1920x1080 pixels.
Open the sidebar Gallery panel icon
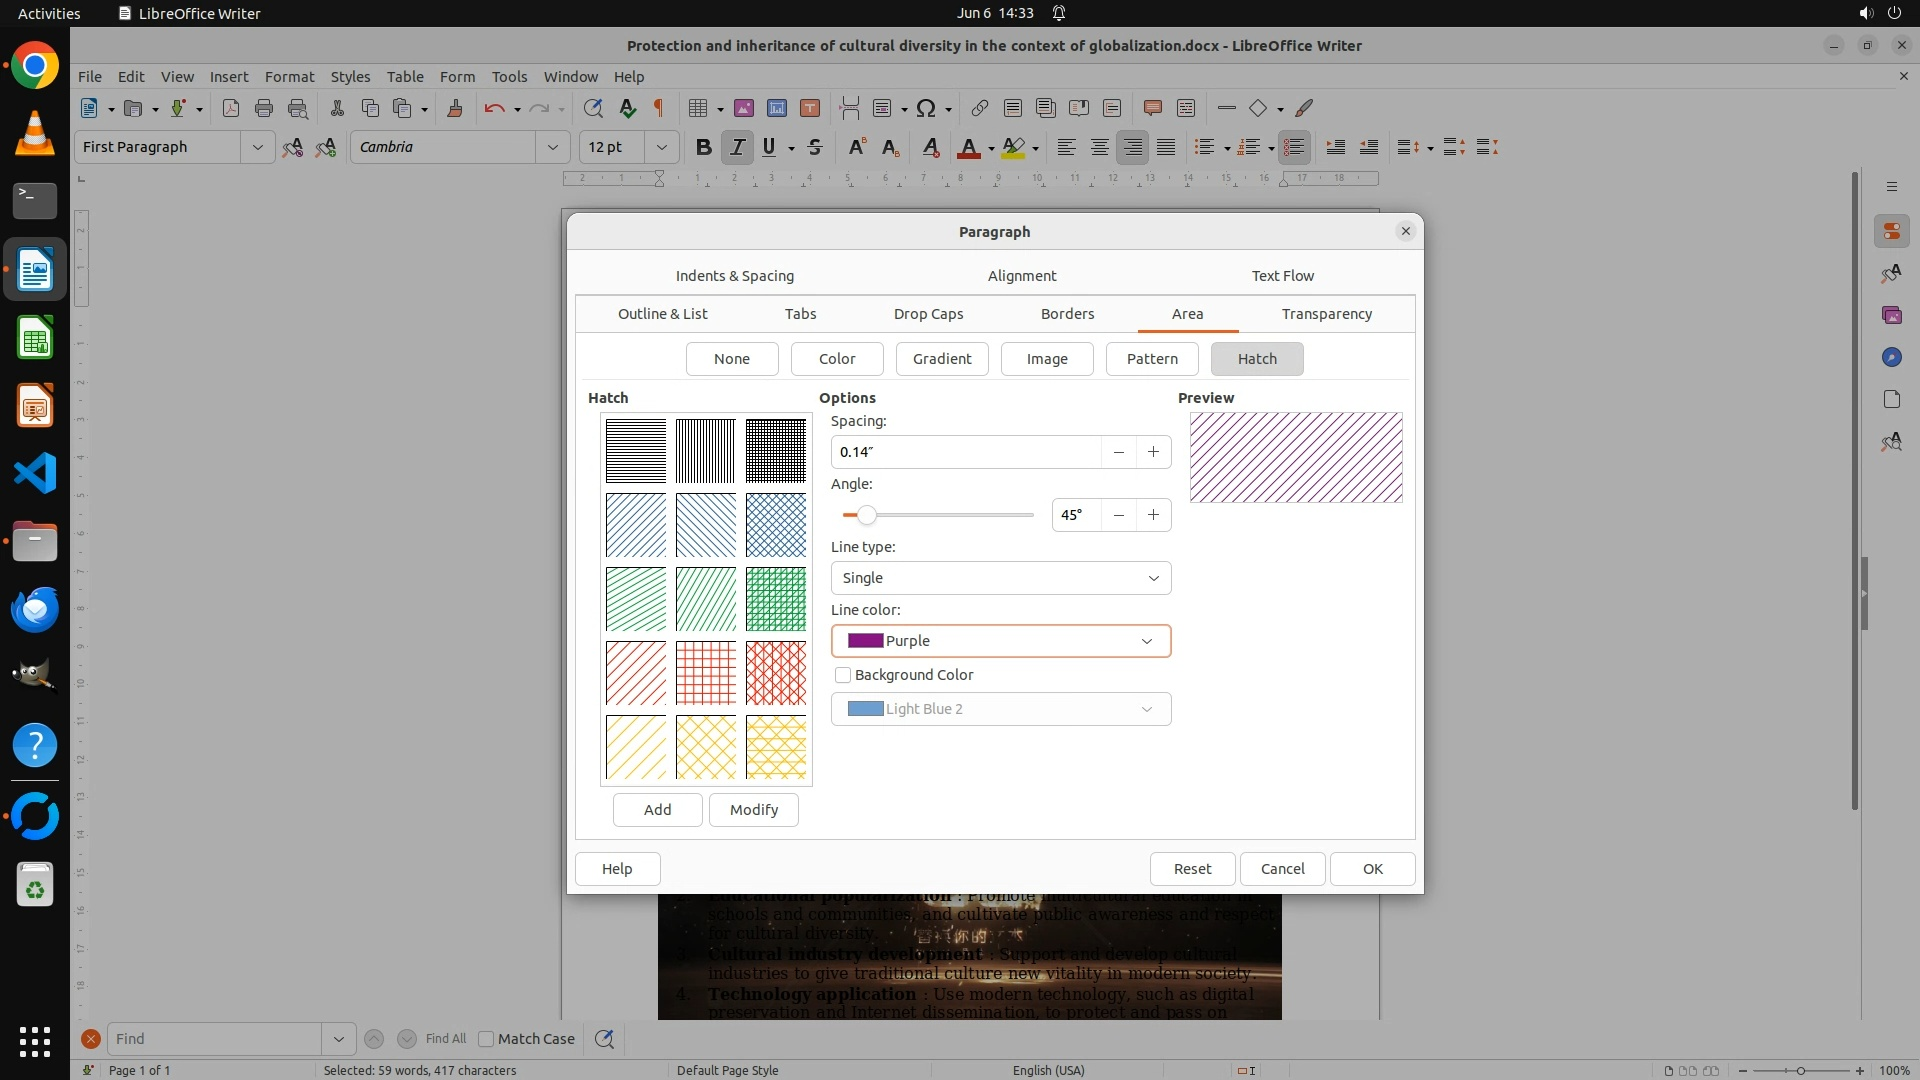point(1891,315)
